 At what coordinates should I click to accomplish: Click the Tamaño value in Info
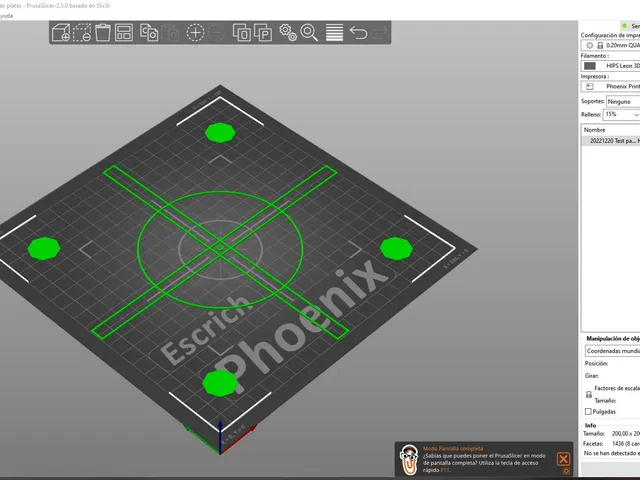click(x=626, y=433)
